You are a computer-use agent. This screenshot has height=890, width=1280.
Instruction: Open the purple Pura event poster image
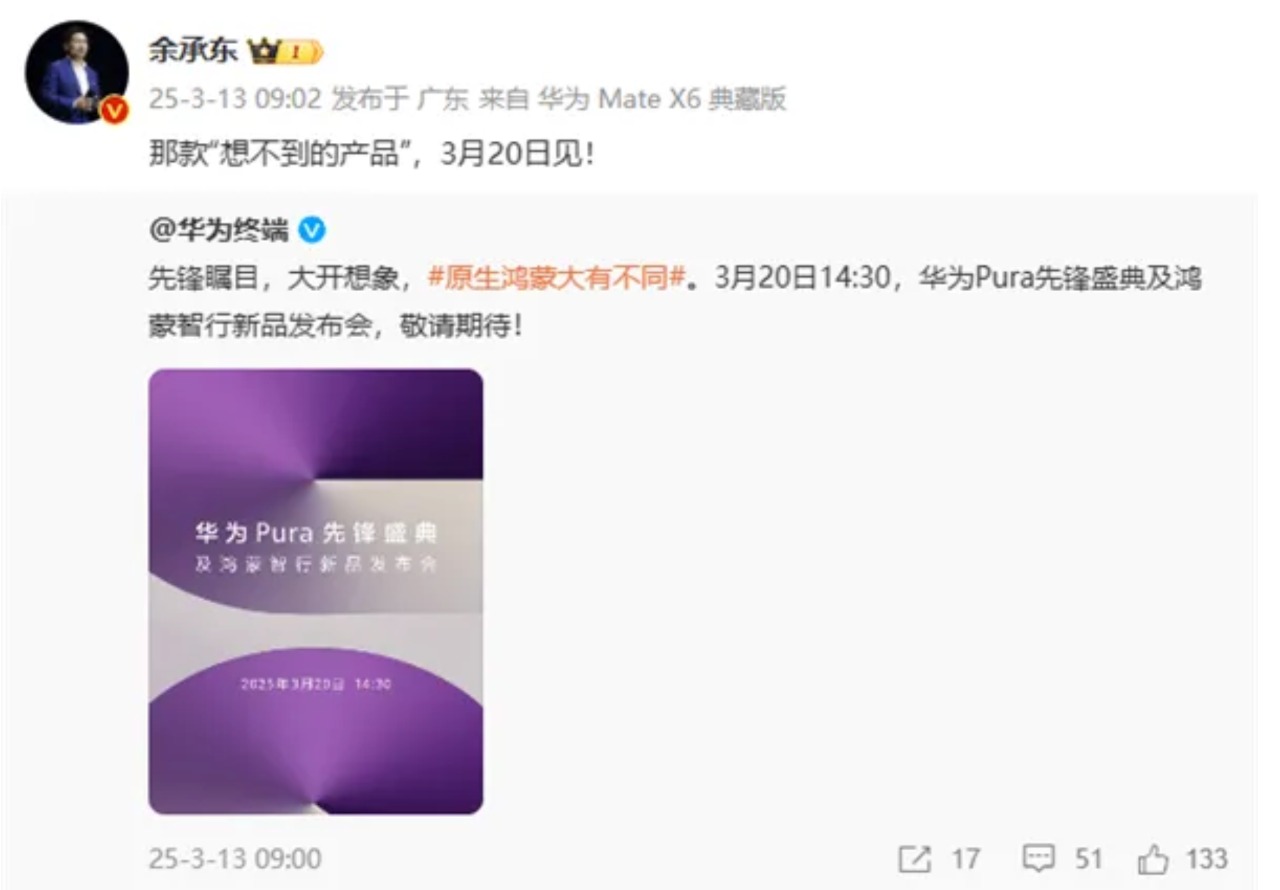(316, 591)
